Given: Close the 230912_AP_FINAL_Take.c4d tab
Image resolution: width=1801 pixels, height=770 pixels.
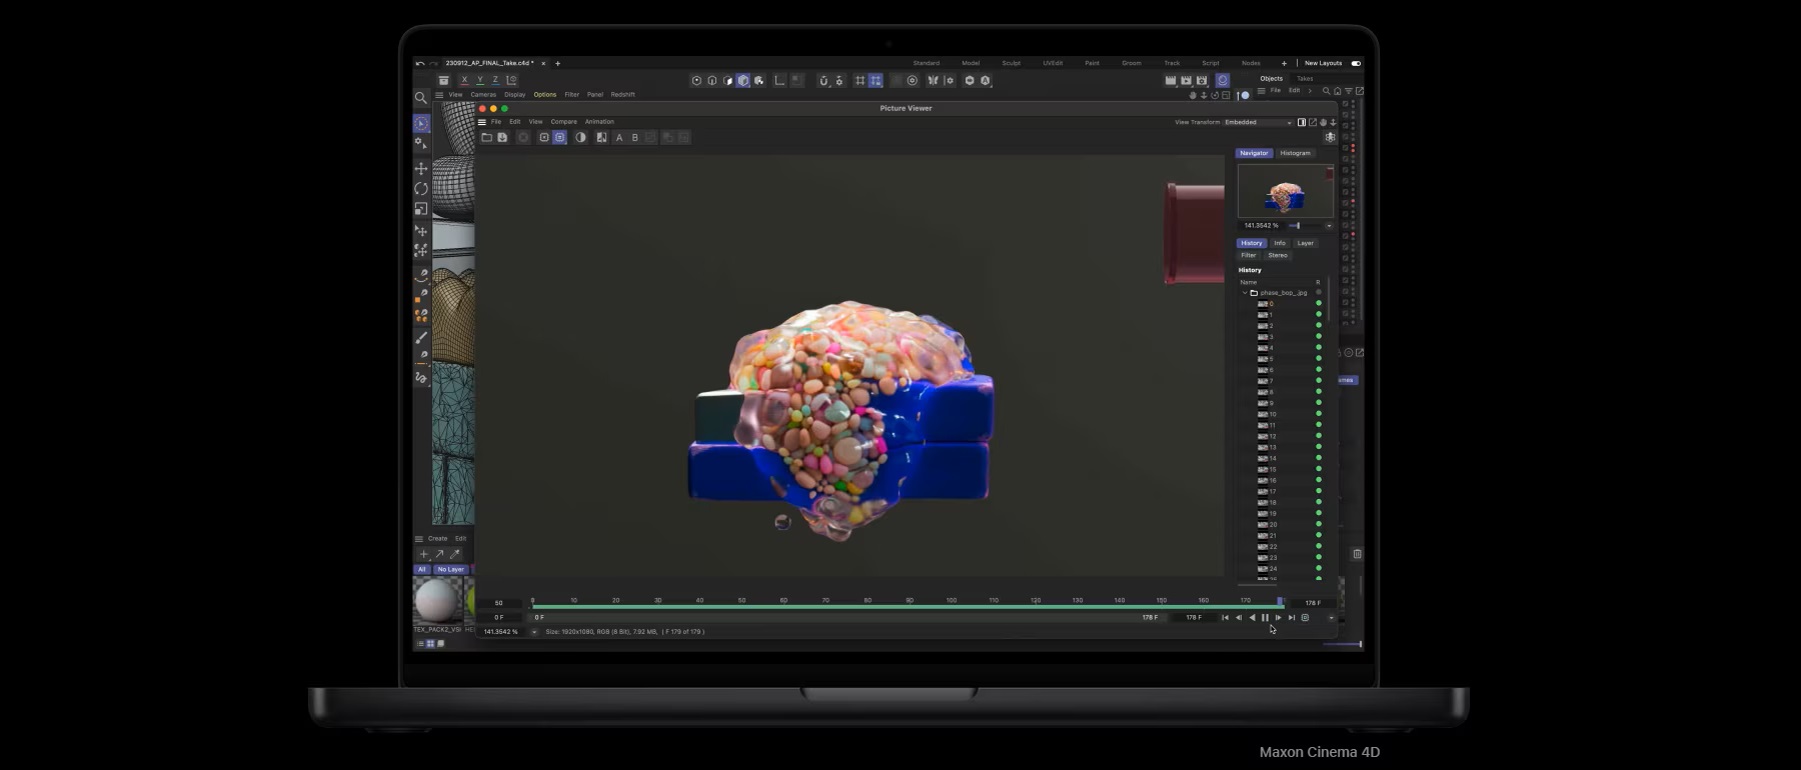Looking at the screenshot, I should pos(544,63).
